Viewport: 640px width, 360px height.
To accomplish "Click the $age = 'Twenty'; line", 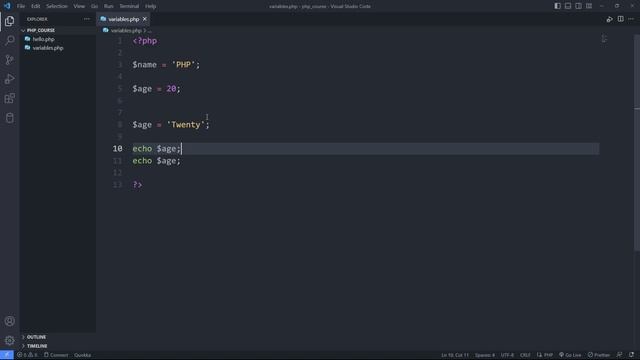I will [171, 124].
